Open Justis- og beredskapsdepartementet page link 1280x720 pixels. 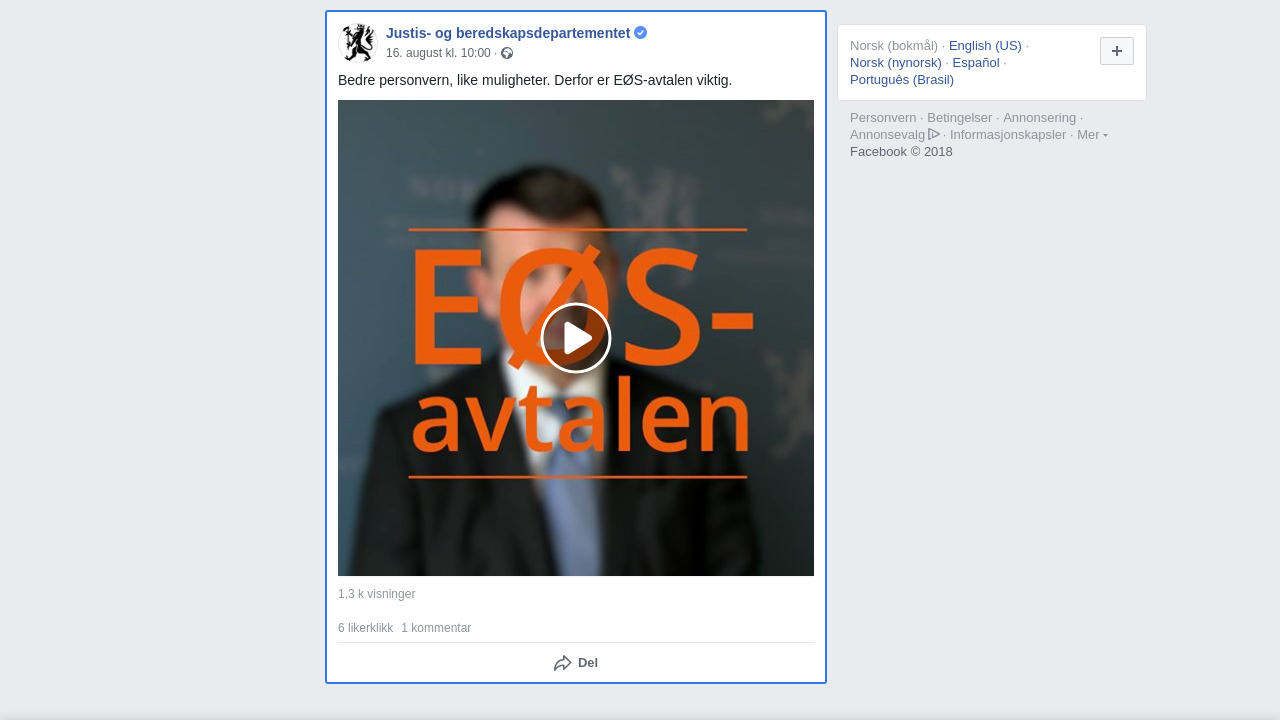point(508,33)
